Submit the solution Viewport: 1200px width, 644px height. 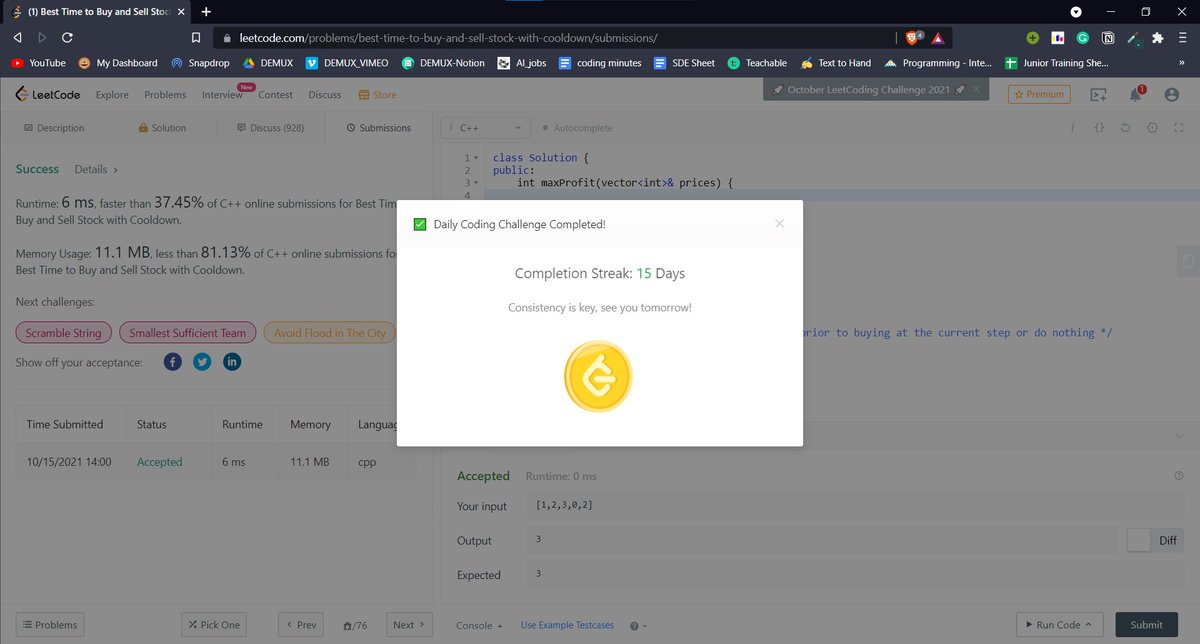click(x=1147, y=625)
